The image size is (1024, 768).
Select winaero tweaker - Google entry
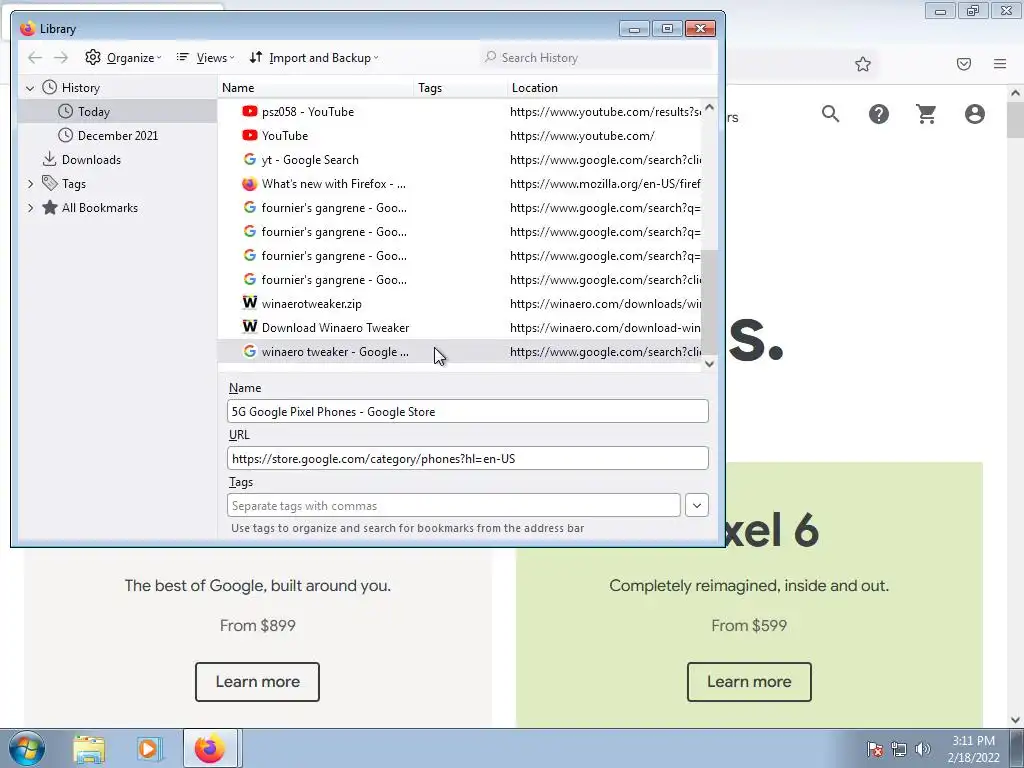pyautogui.click(x=459, y=352)
